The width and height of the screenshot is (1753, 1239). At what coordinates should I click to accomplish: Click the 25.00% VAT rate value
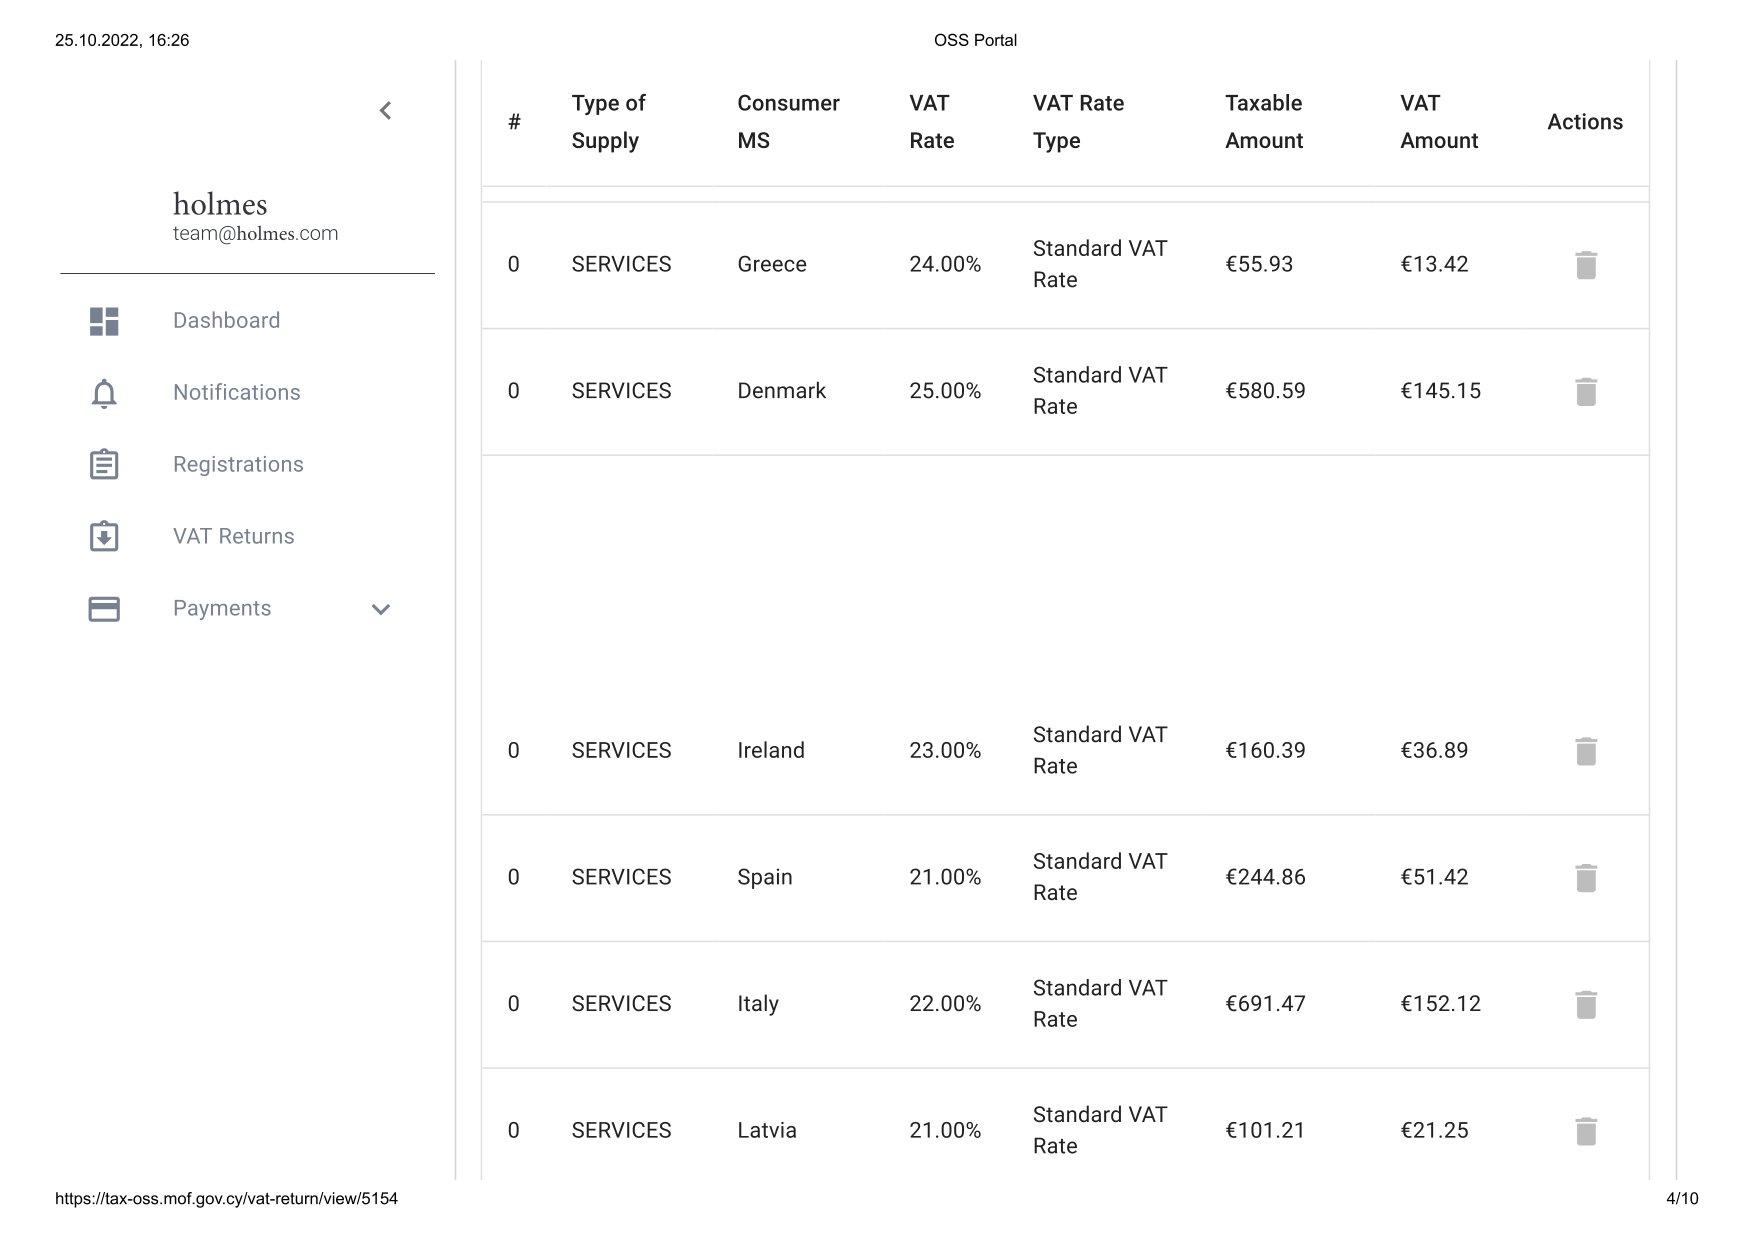click(x=945, y=390)
